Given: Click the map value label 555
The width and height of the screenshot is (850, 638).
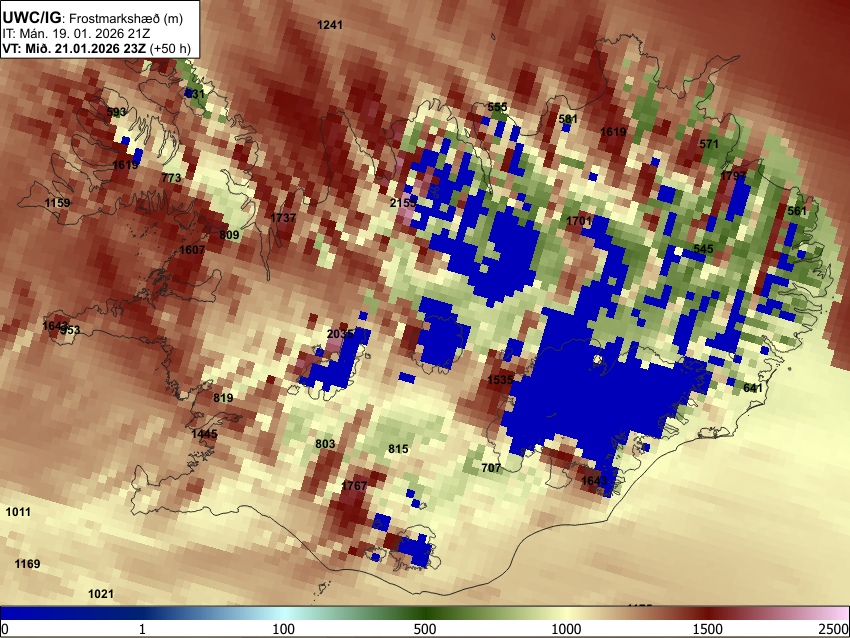Looking at the screenshot, I should 497,107.
